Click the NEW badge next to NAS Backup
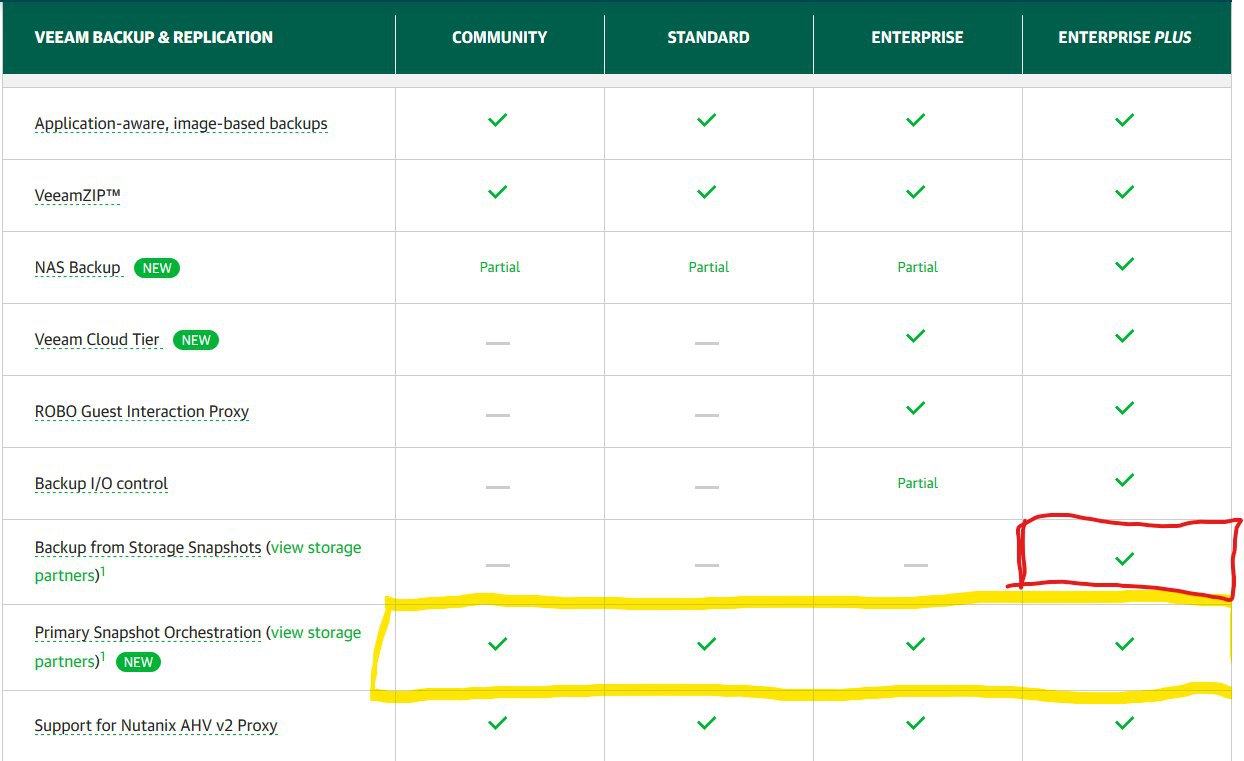The image size is (1244, 761). coord(157,268)
